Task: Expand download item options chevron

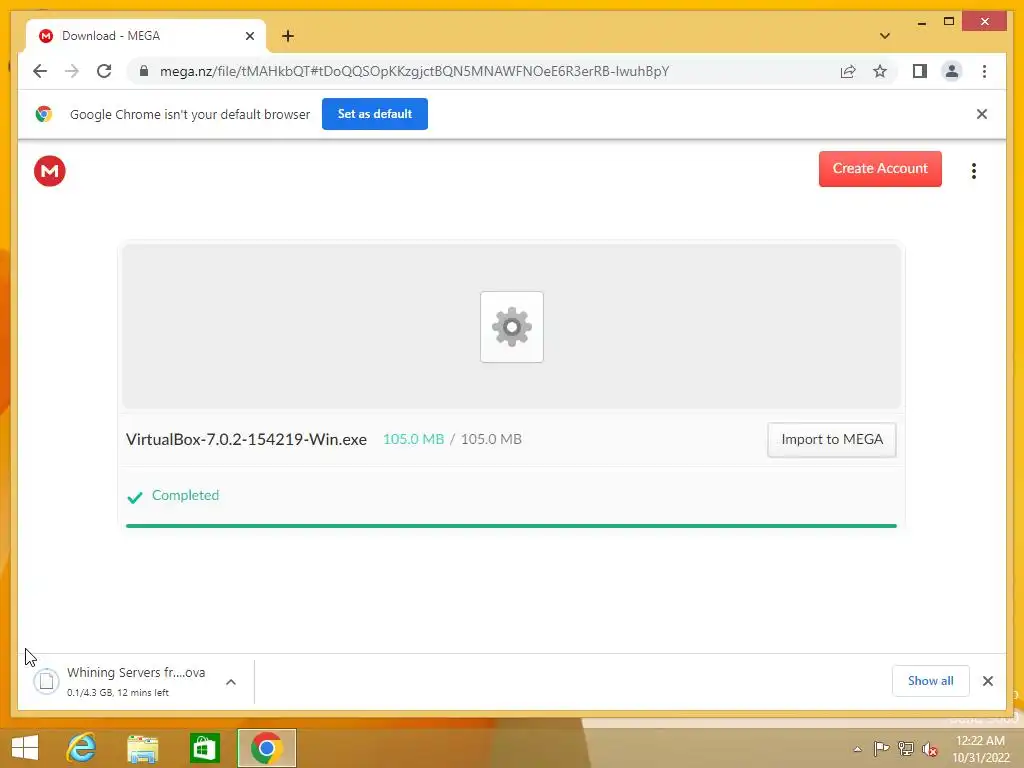Action: click(231, 682)
